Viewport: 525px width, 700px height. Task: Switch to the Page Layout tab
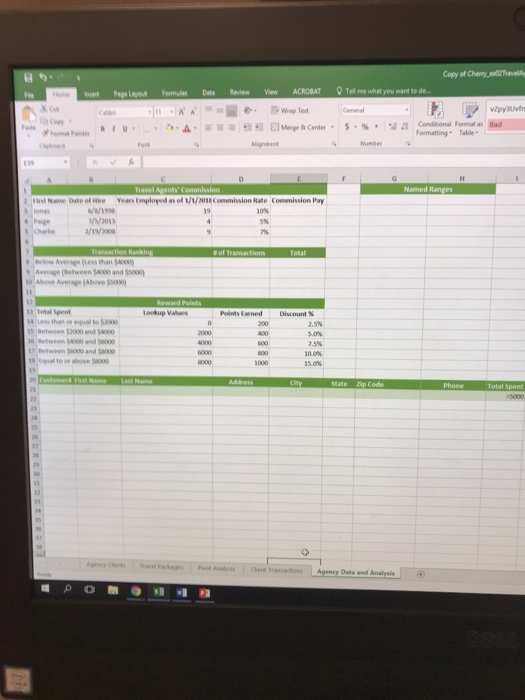point(130,94)
